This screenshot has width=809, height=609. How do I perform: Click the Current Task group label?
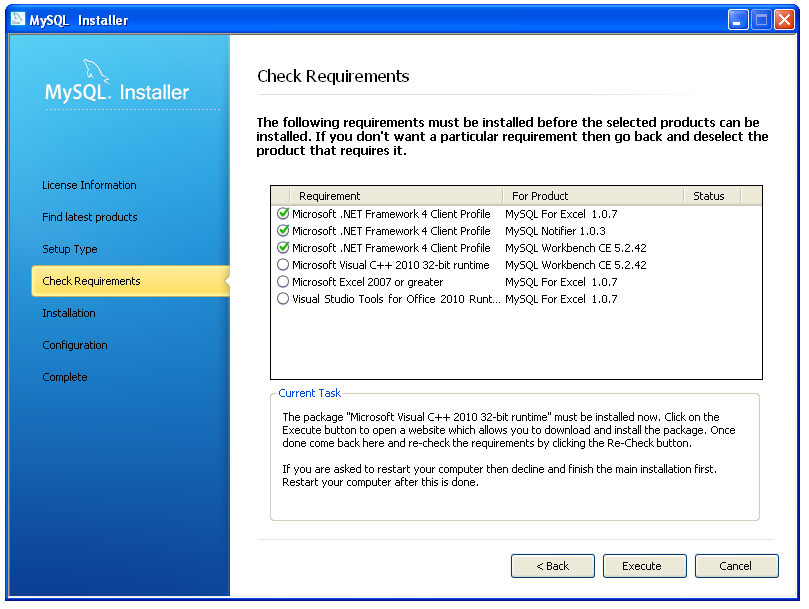(x=310, y=393)
